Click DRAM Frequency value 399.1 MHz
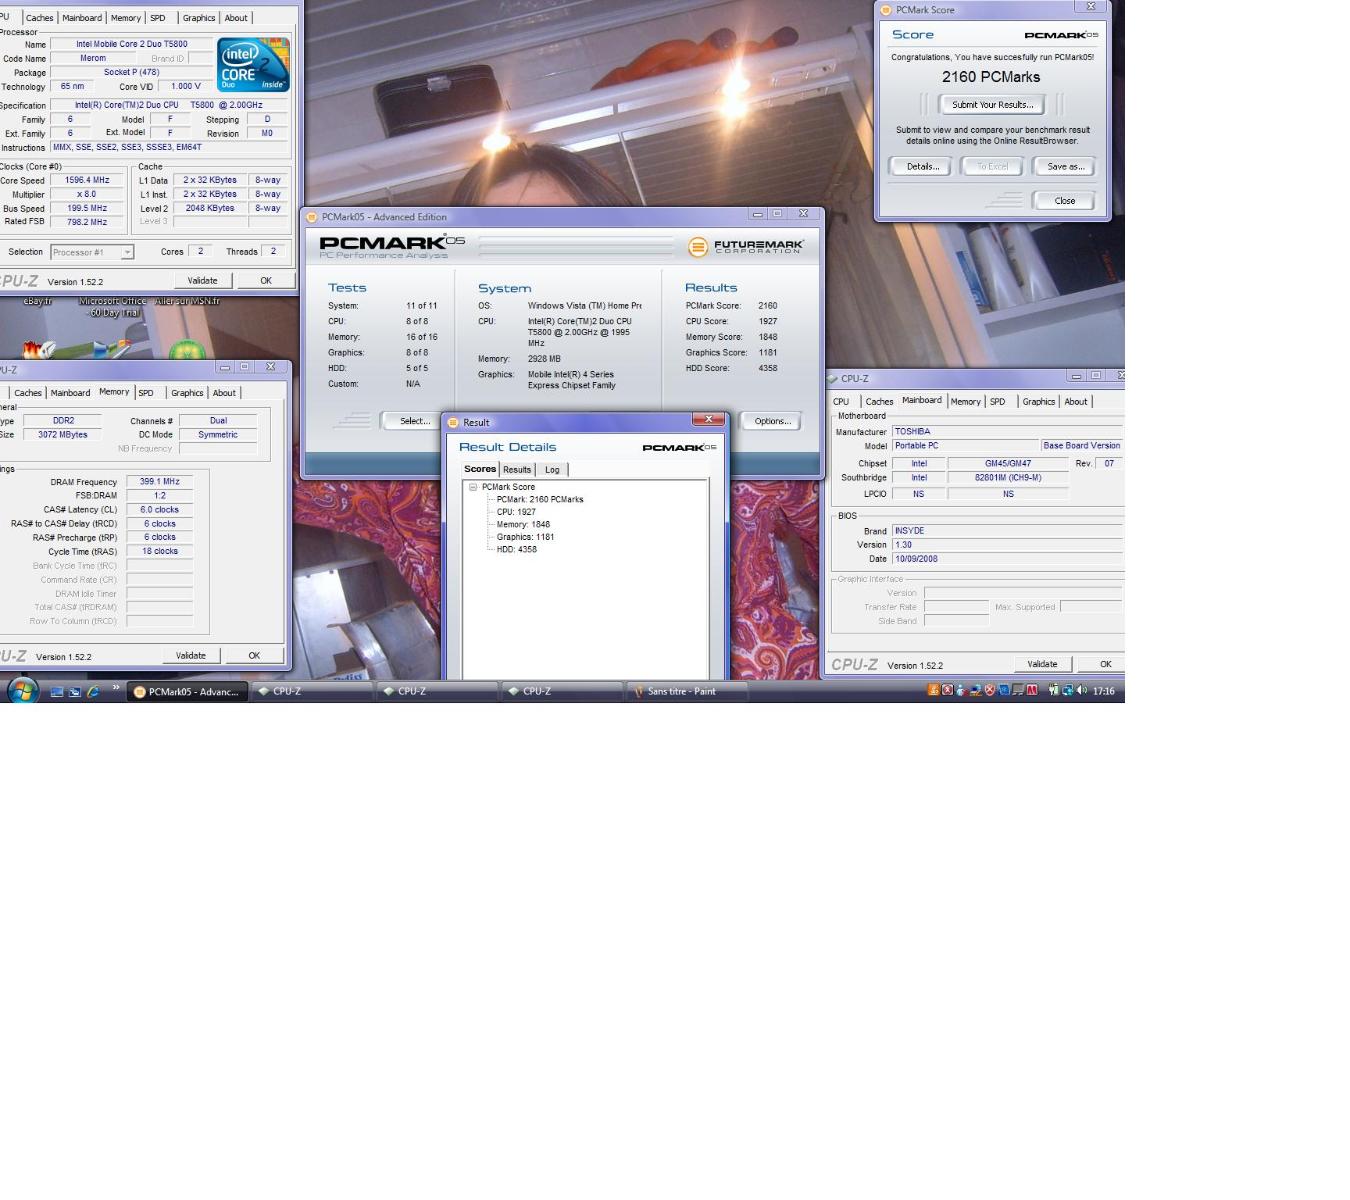1350x1200 pixels. coord(159,482)
